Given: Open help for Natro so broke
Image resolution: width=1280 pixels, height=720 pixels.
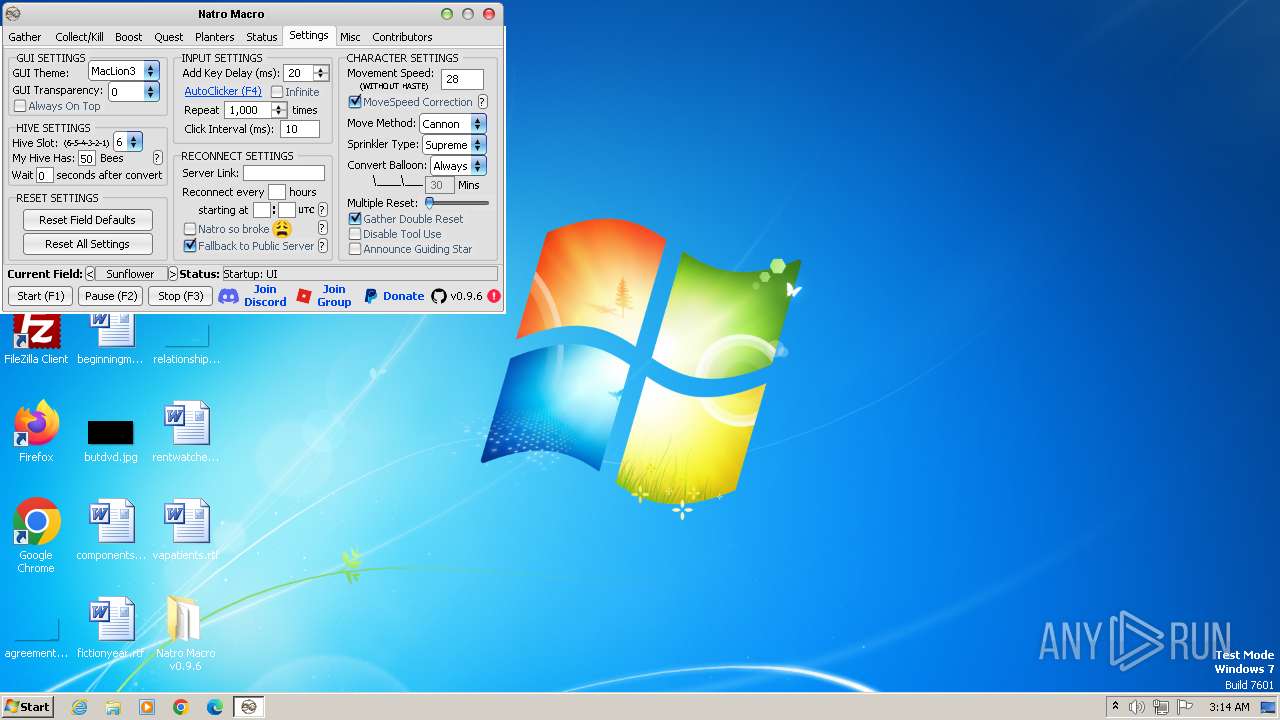Looking at the screenshot, I should [322, 228].
